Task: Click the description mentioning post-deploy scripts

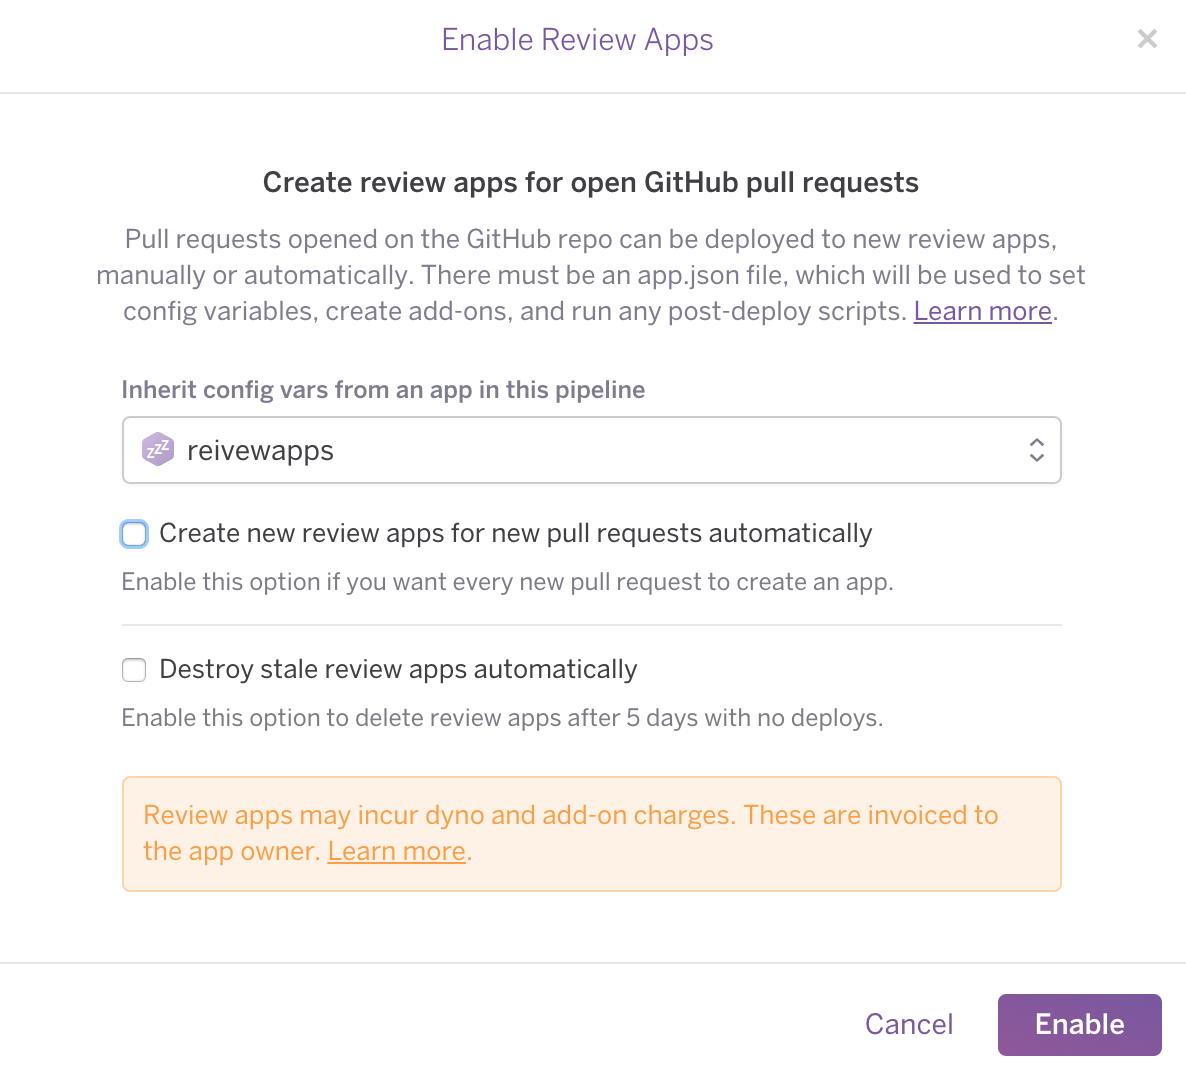Action: [x=590, y=275]
